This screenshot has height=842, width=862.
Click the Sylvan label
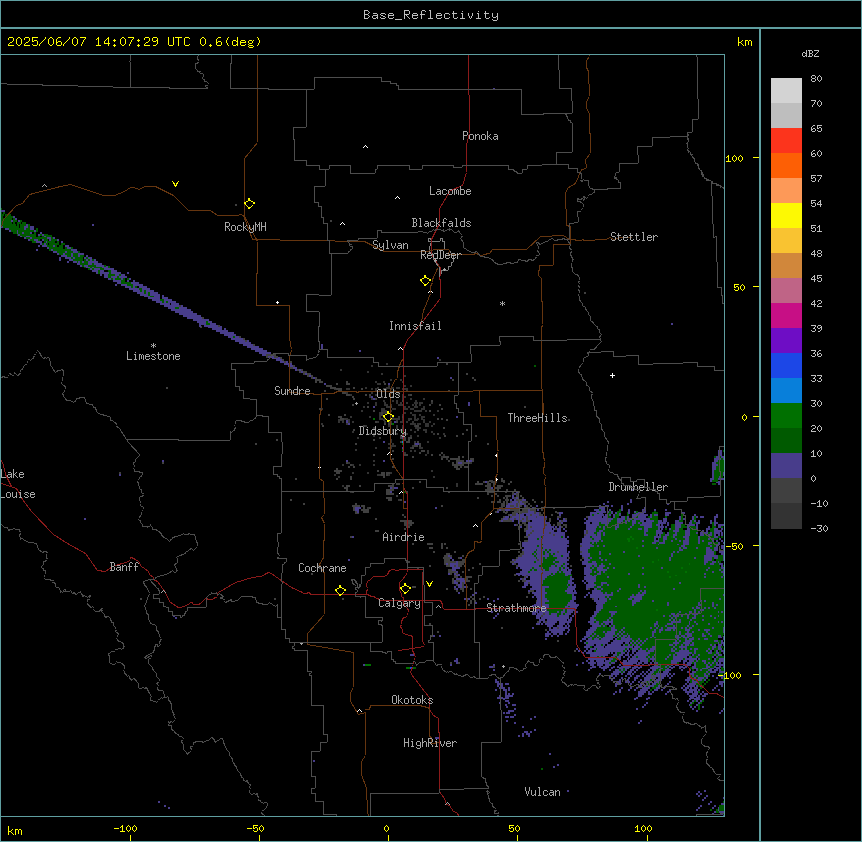pos(390,245)
